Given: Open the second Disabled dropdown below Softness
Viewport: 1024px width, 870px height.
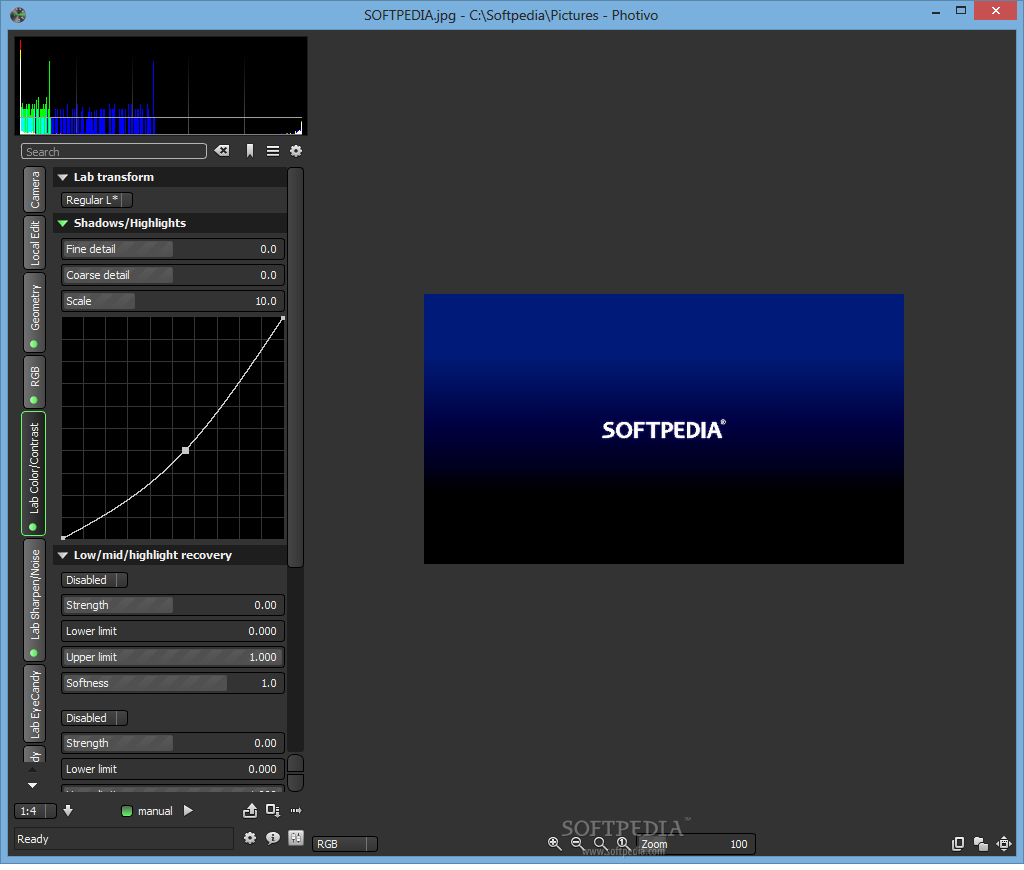Looking at the screenshot, I should coord(94,718).
